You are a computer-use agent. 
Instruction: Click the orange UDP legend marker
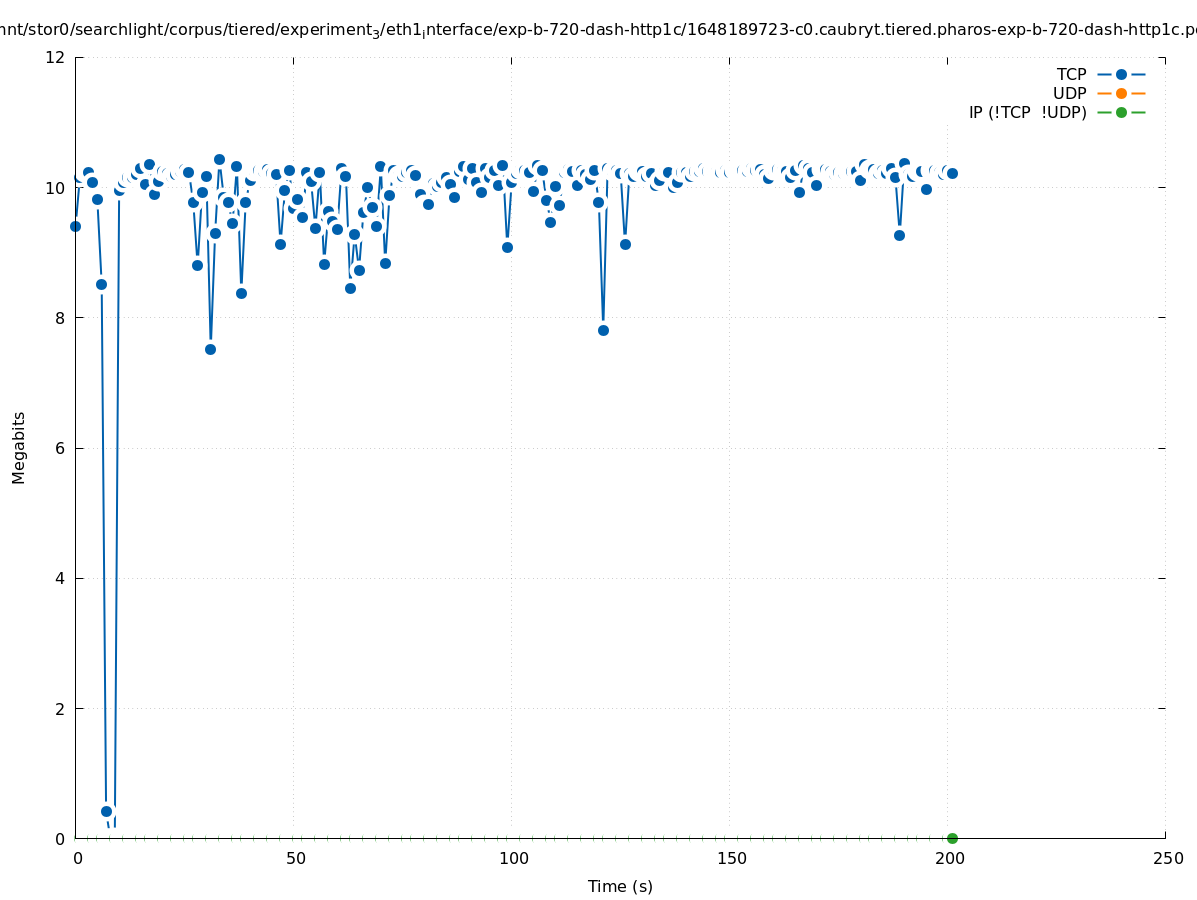(1121, 93)
